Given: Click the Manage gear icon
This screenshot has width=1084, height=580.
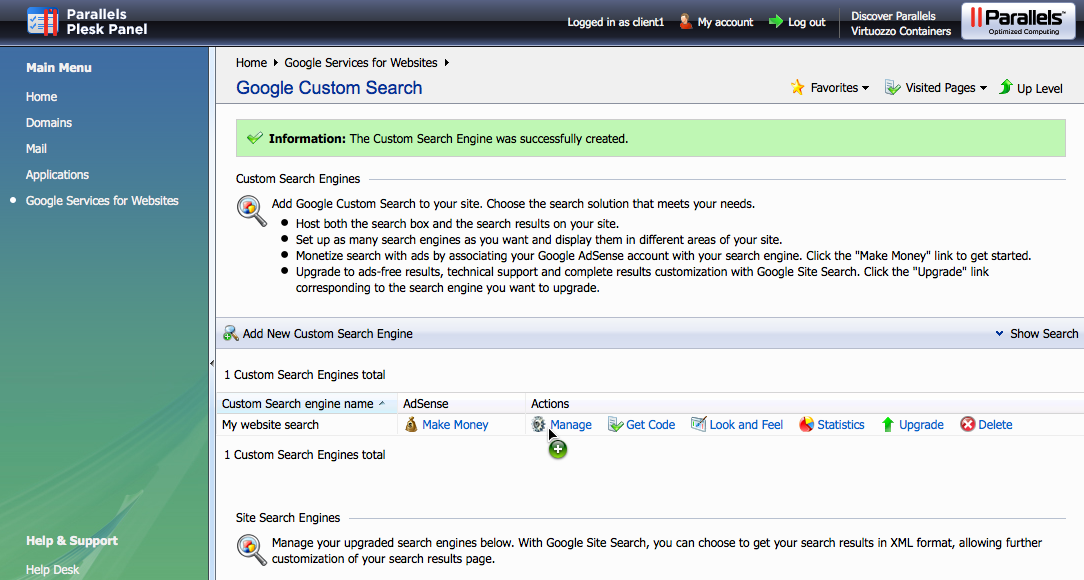Looking at the screenshot, I should [x=539, y=425].
